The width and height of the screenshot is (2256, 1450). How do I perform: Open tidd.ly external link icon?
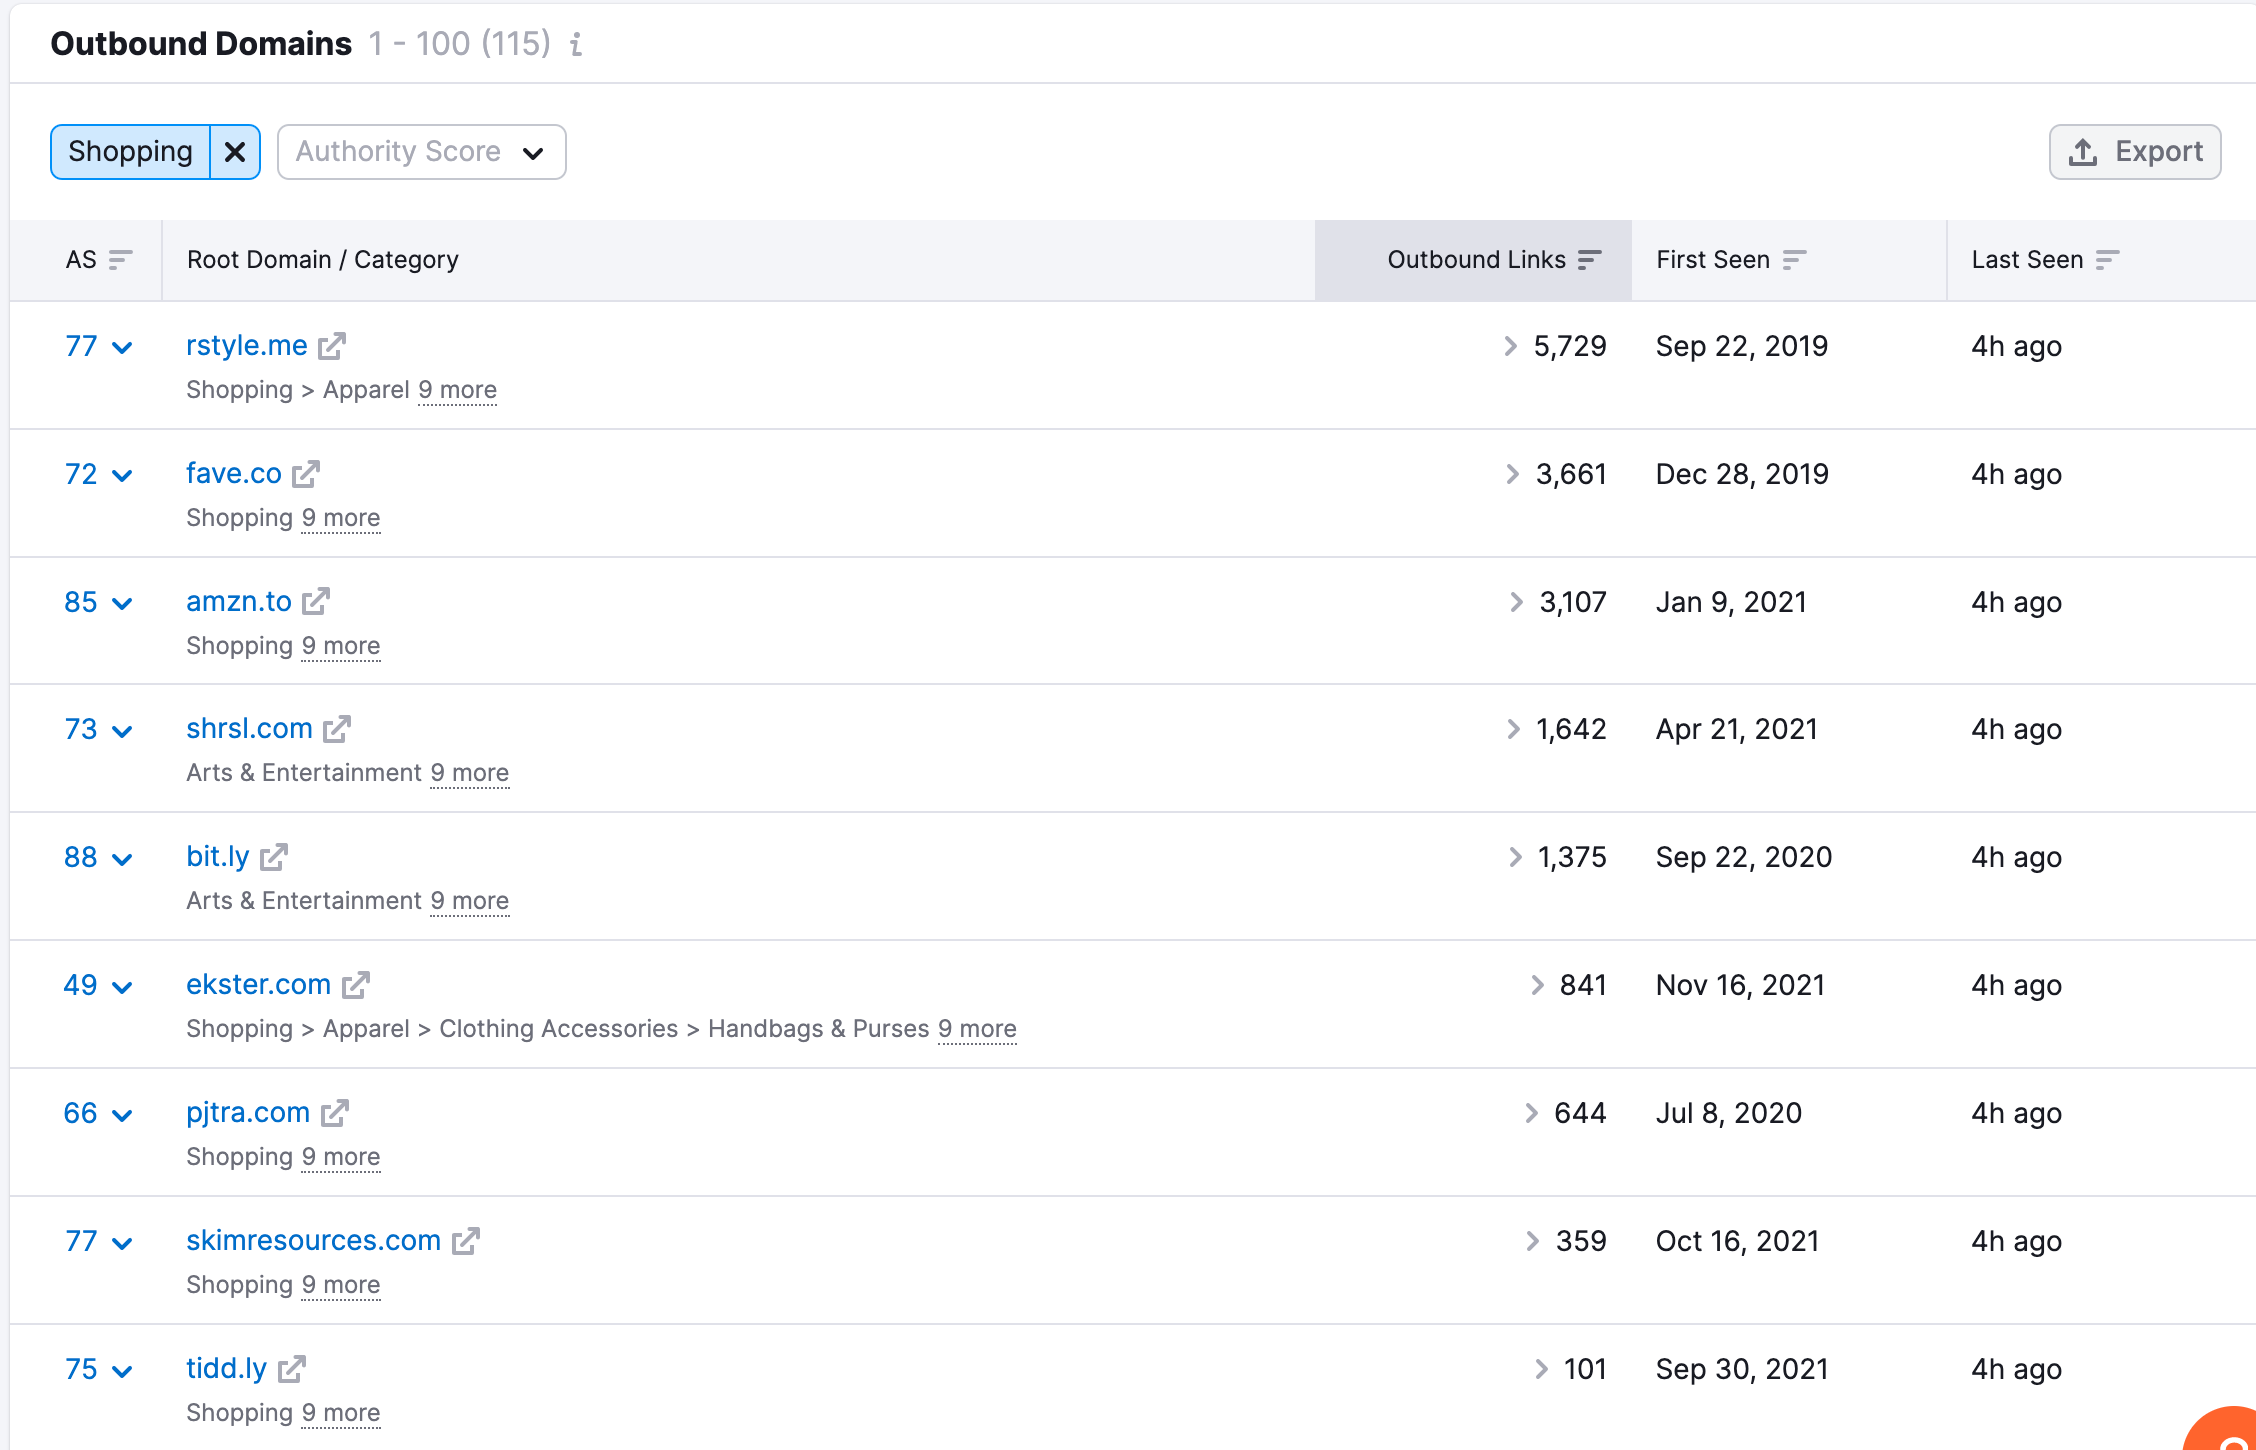click(x=292, y=1369)
